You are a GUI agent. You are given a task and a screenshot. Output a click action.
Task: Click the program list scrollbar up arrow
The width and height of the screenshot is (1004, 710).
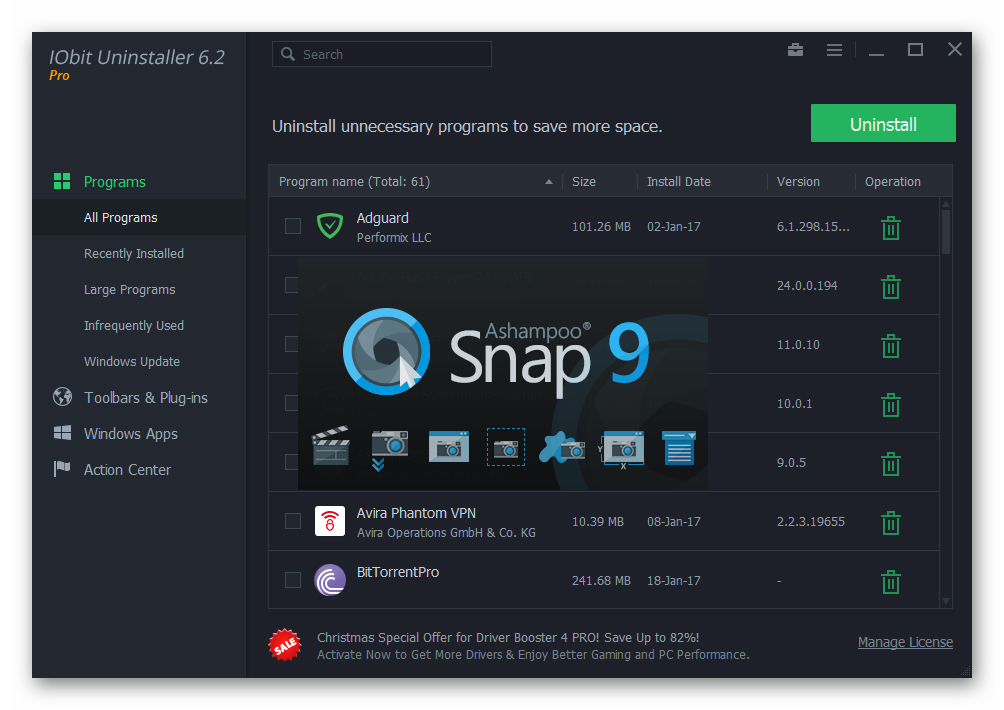tap(946, 204)
